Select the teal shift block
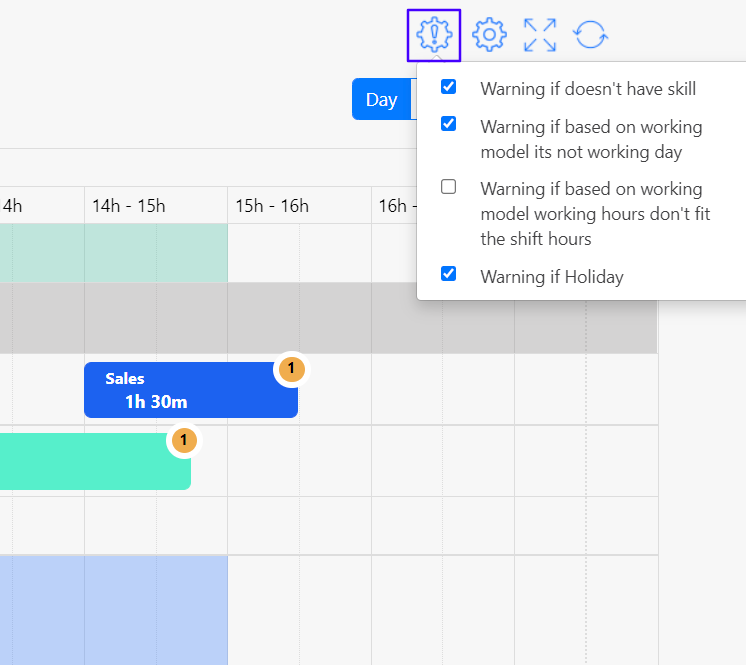The width and height of the screenshot is (746, 665). click(90, 462)
